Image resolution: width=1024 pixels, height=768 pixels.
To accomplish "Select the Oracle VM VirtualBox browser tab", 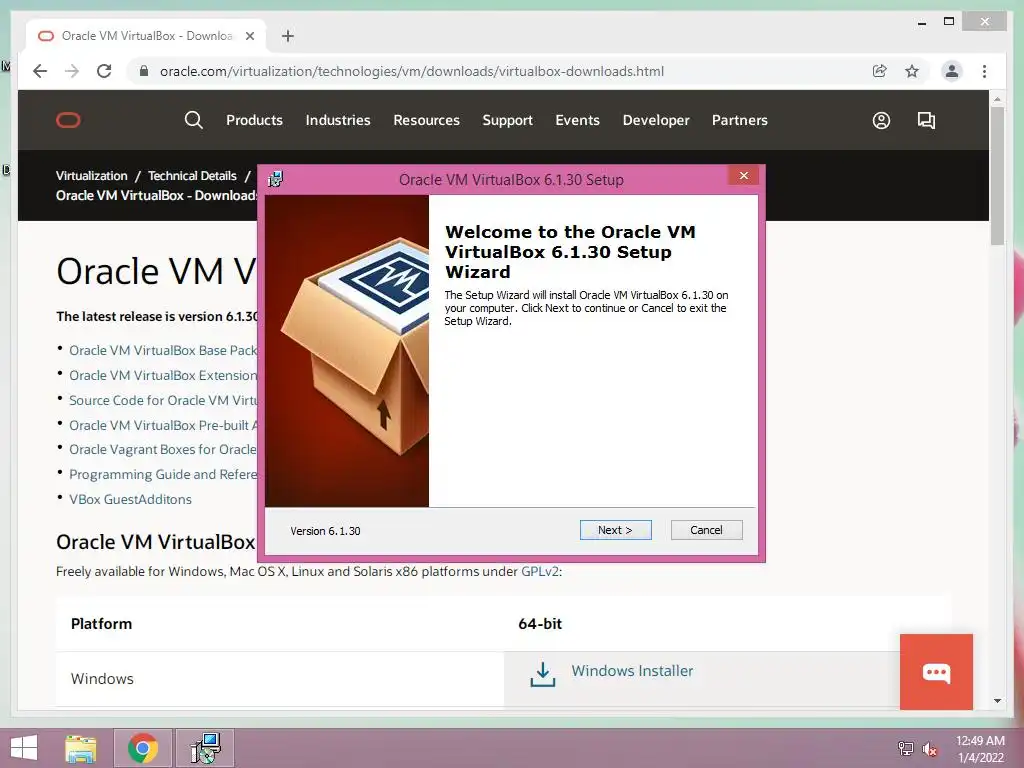I will click(146, 36).
